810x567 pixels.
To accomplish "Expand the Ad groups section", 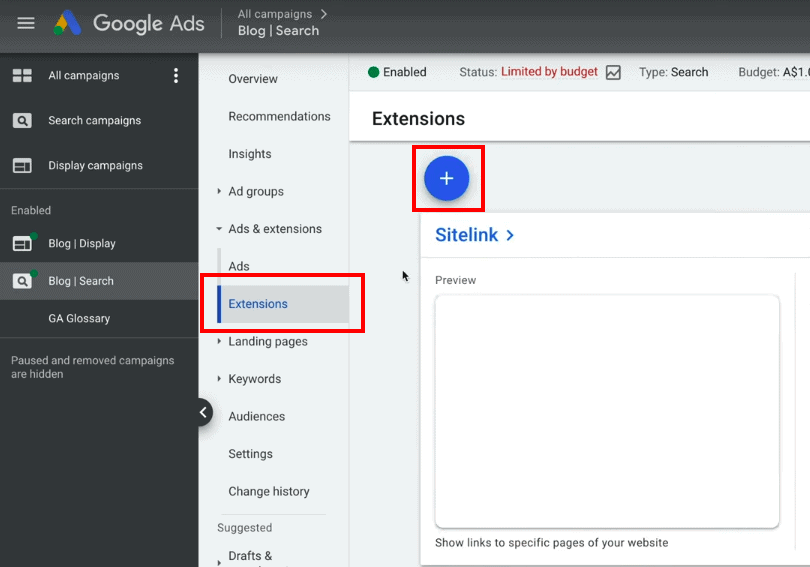I will [219, 192].
